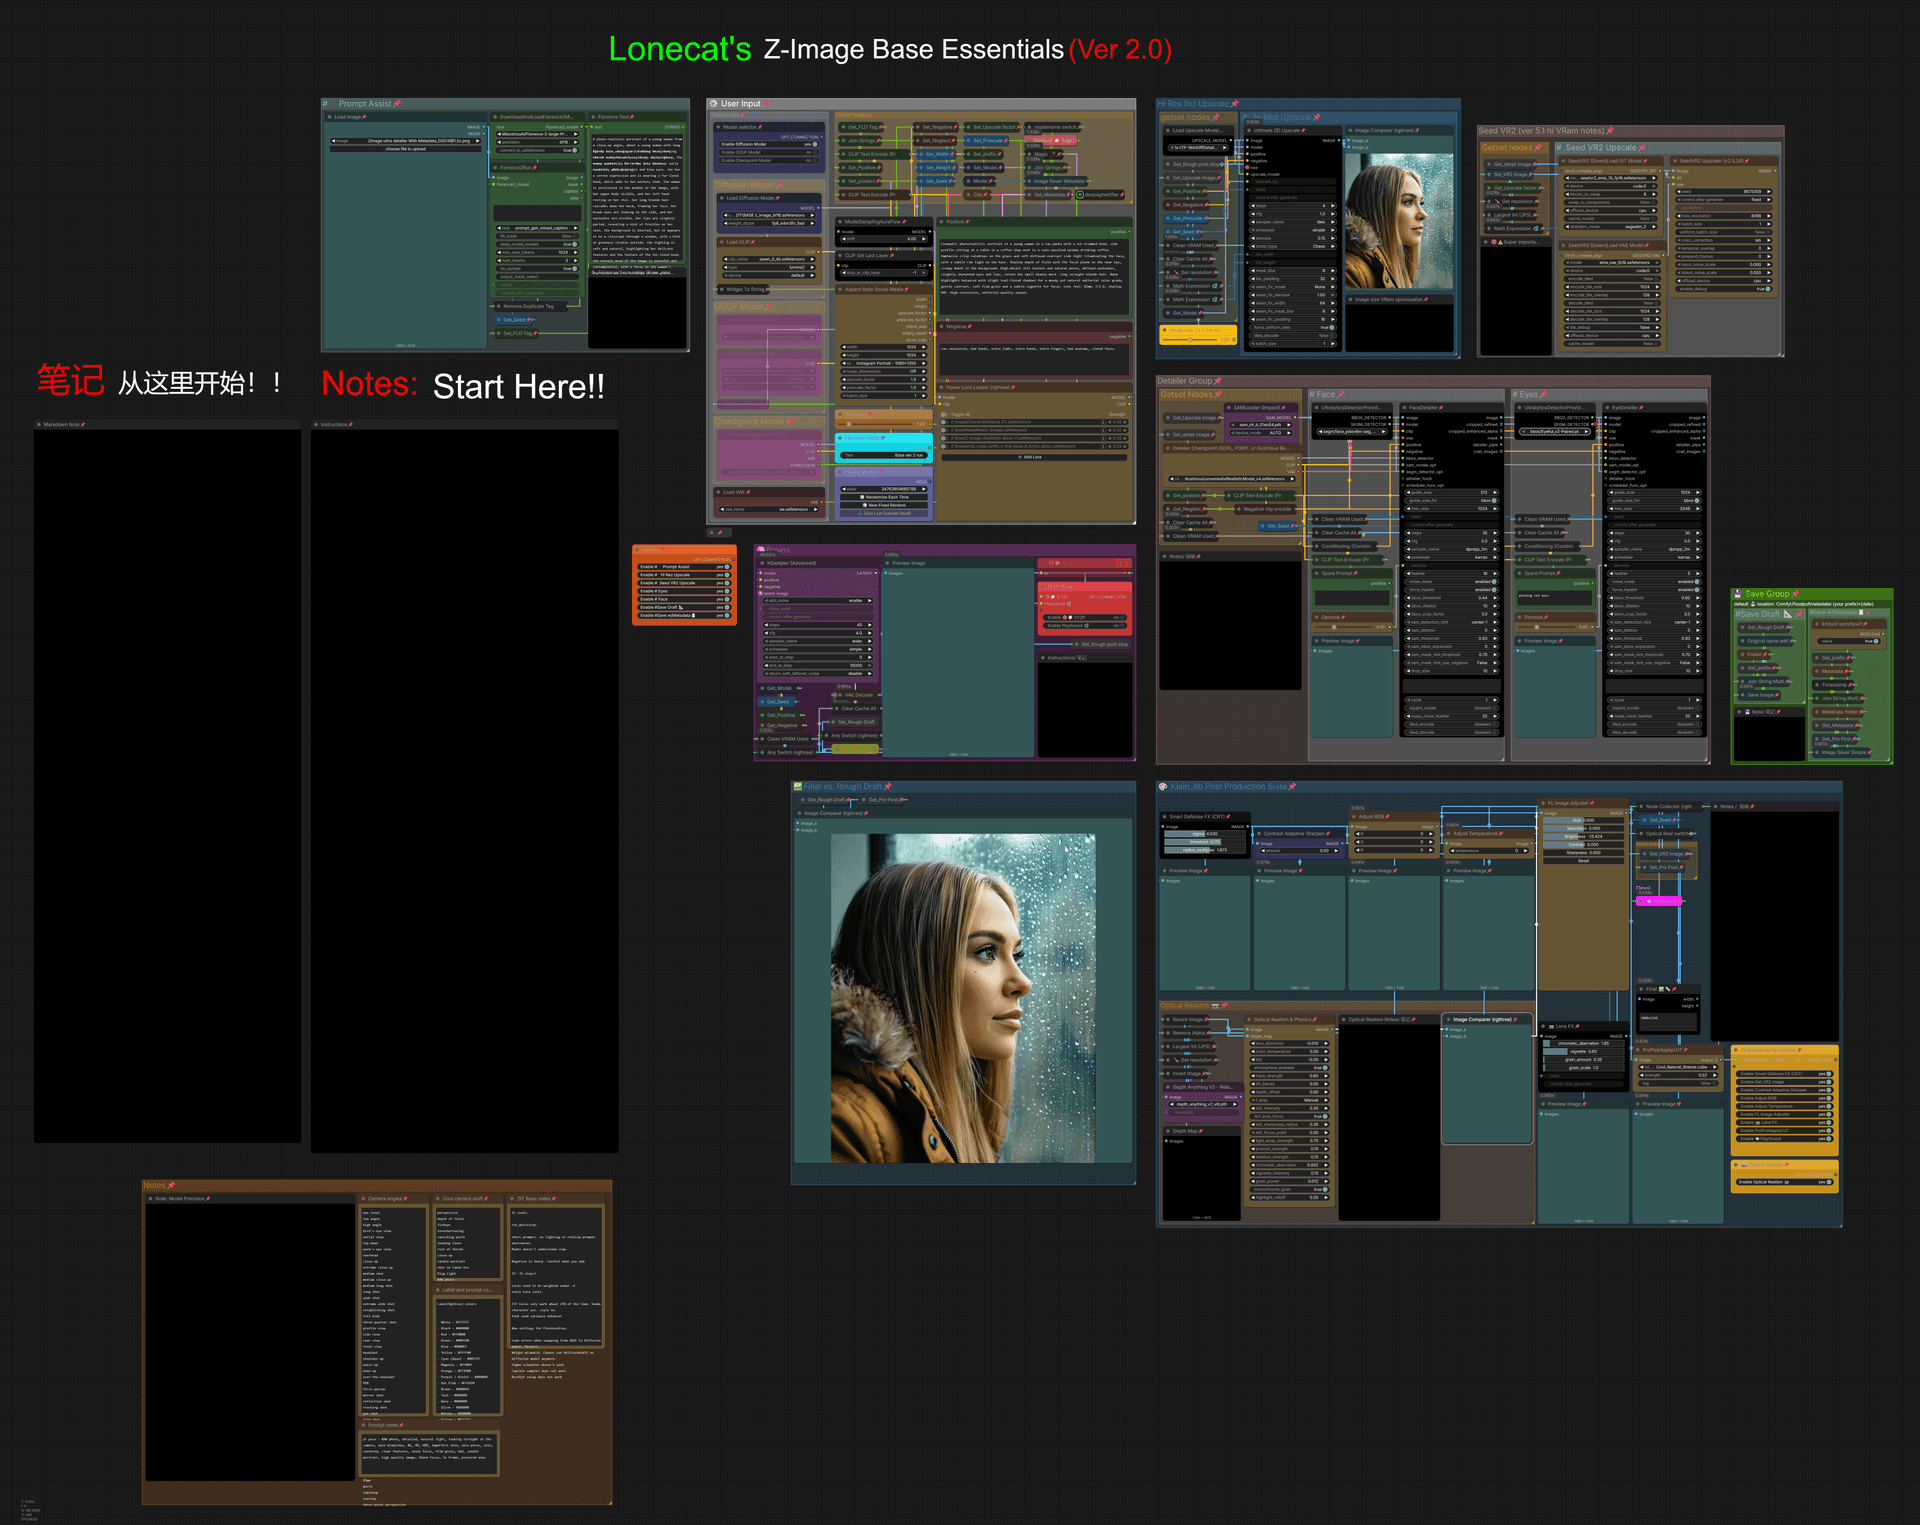The width and height of the screenshot is (1920, 1525).
Task: Collapse the KSampler (Advanced) node via its dot
Action: [x=762, y=563]
